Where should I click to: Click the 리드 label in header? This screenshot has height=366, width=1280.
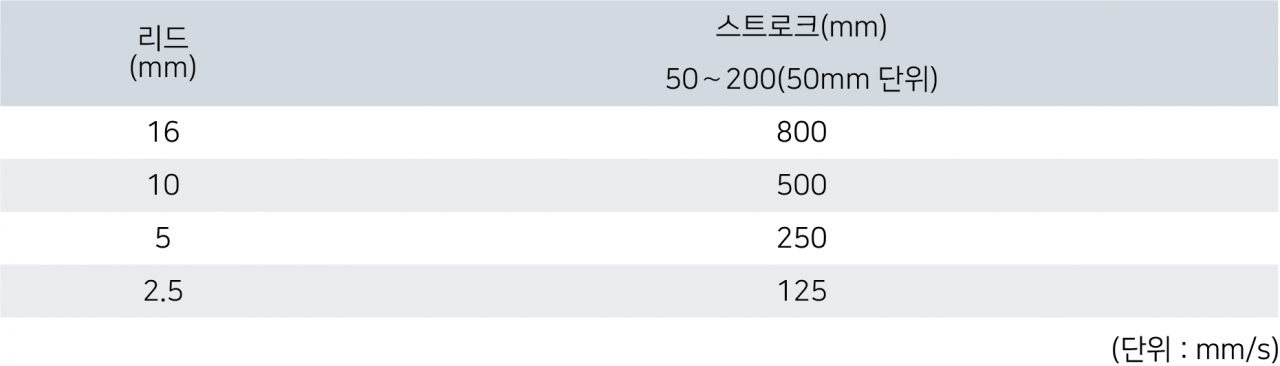coord(162,40)
